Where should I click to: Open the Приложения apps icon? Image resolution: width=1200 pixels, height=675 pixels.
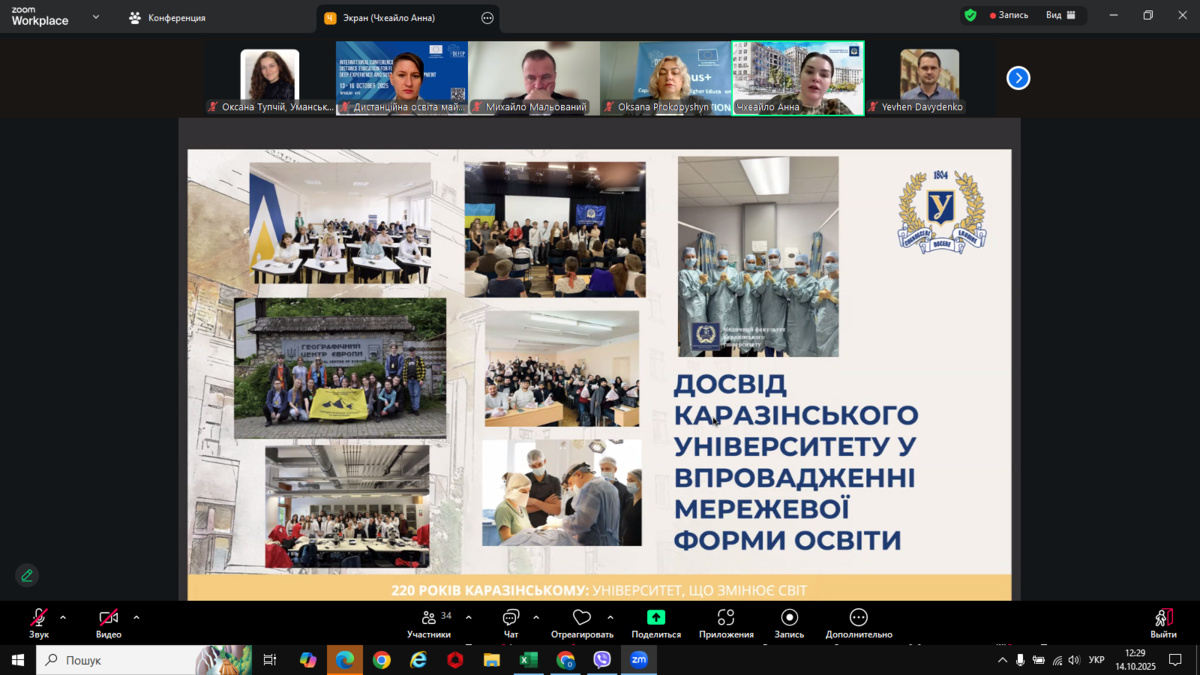pos(726,618)
